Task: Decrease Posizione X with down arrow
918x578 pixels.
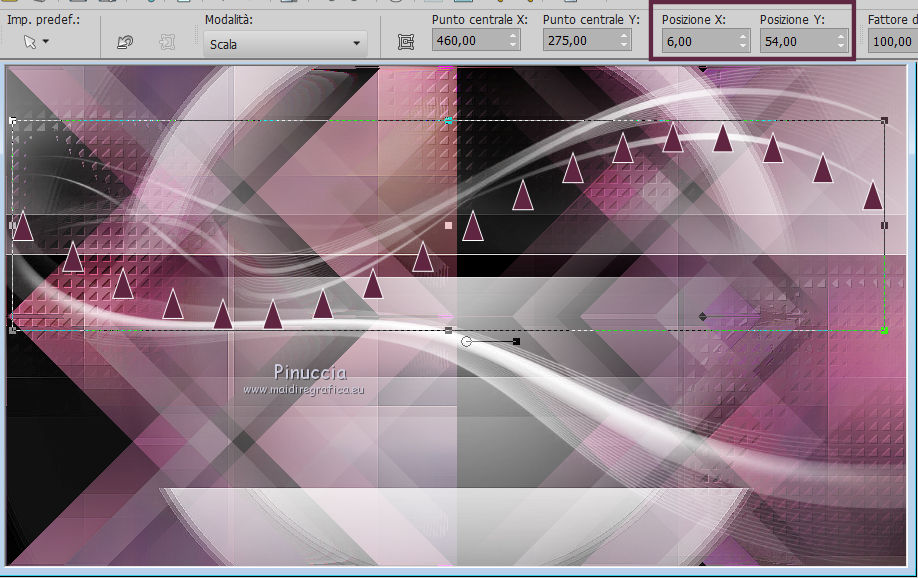Action: click(x=743, y=47)
